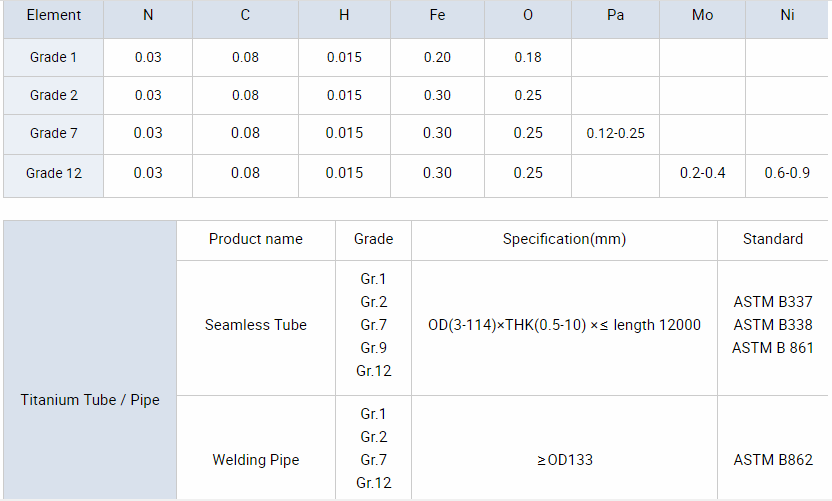Click the Ni column header
The width and height of the screenshot is (832, 501).
[x=786, y=16]
